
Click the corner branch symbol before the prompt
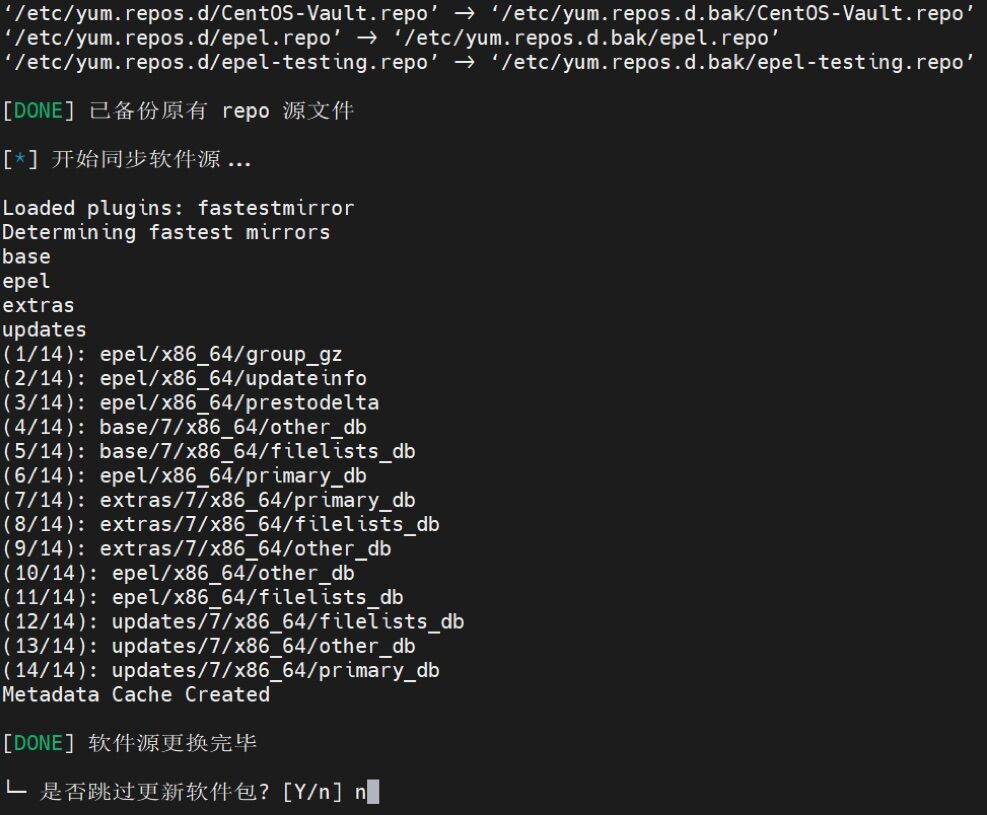pyautogui.click(x=15, y=788)
